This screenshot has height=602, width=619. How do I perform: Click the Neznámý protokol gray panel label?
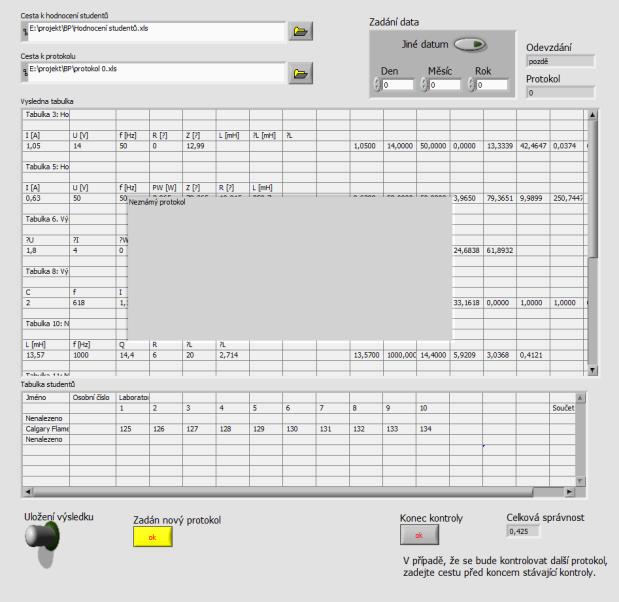click(x=157, y=202)
